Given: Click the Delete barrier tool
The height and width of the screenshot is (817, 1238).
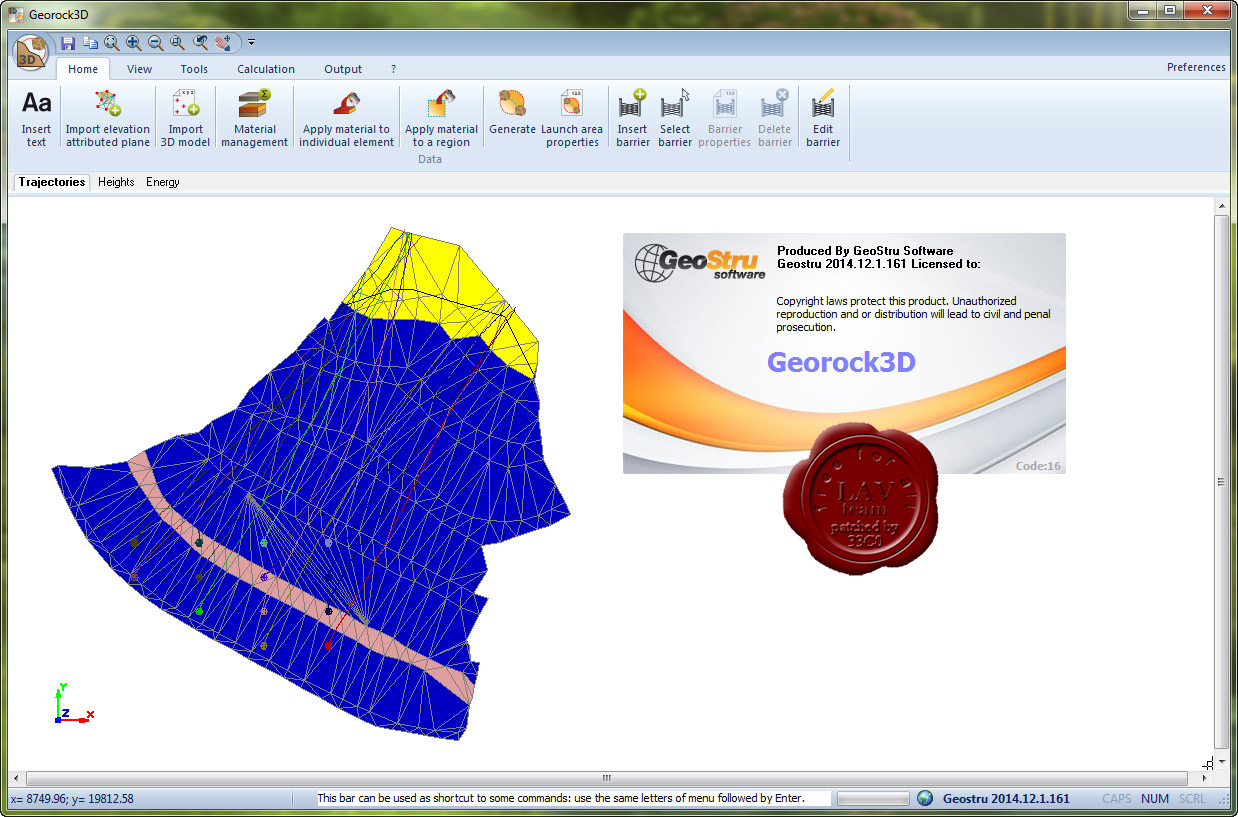Looking at the screenshot, I should pyautogui.click(x=775, y=118).
